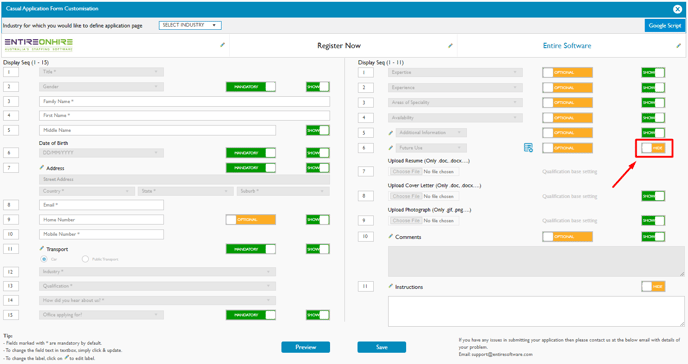The height and width of the screenshot is (364, 688).
Task: Edit the Transport label with its pencil icon
Action: click(42, 248)
